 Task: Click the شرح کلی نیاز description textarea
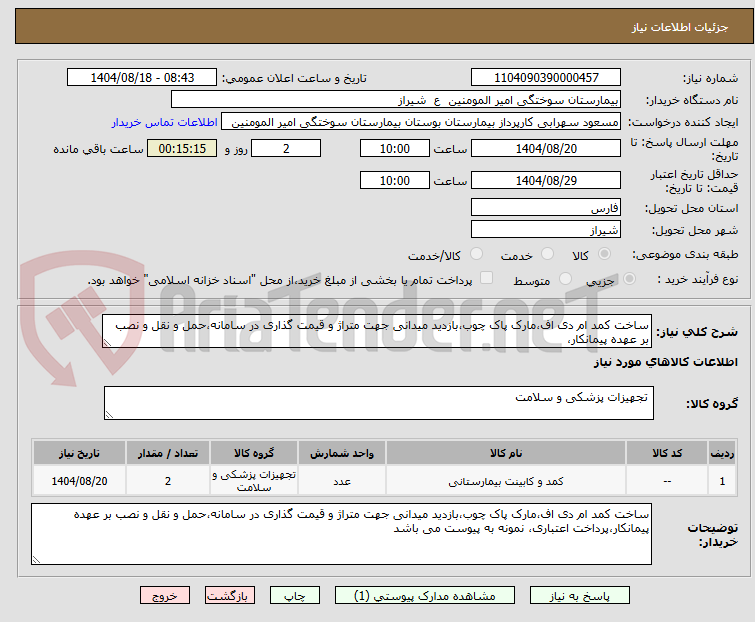click(x=377, y=331)
